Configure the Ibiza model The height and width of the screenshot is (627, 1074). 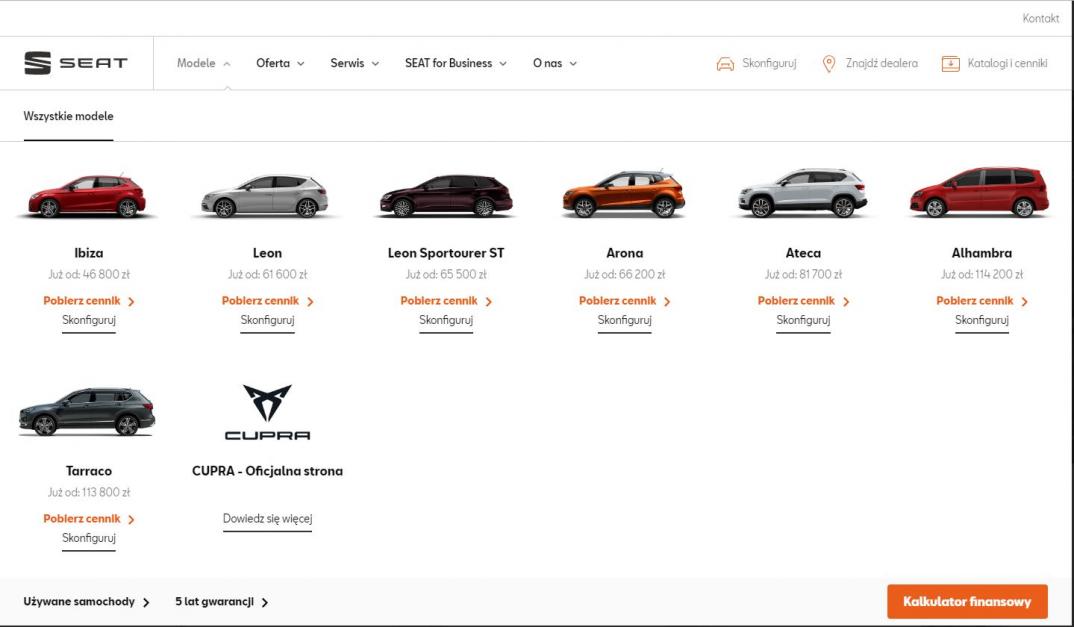pyautogui.click(x=89, y=321)
